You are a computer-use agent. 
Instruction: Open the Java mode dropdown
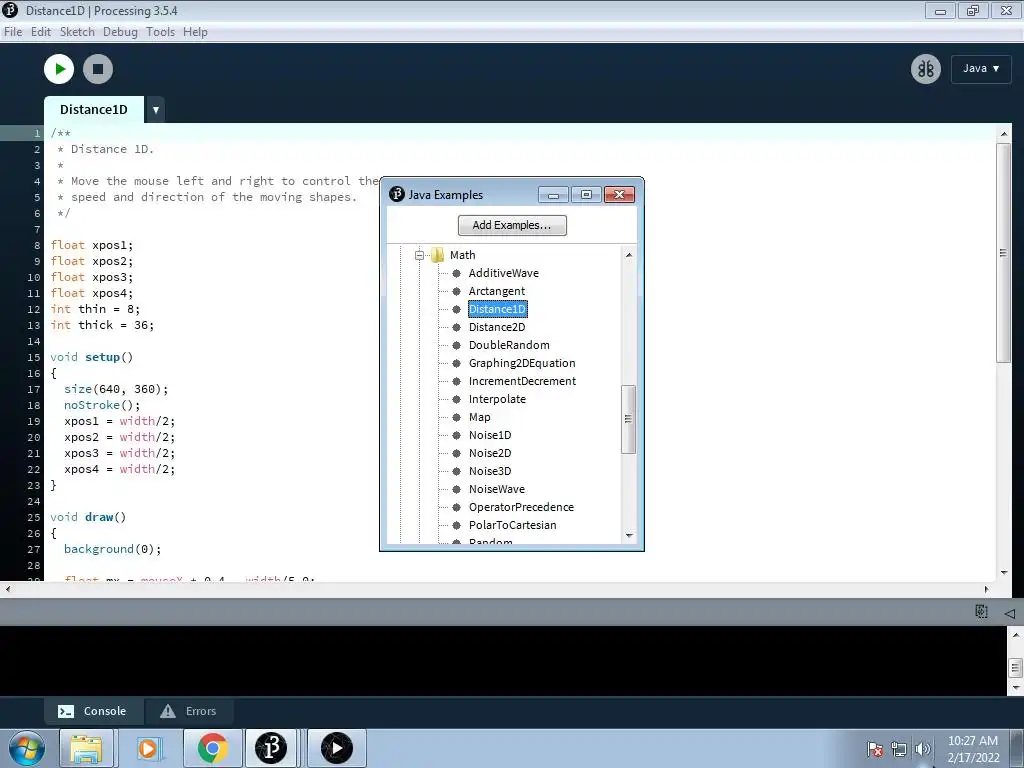click(x=981, y=69)
